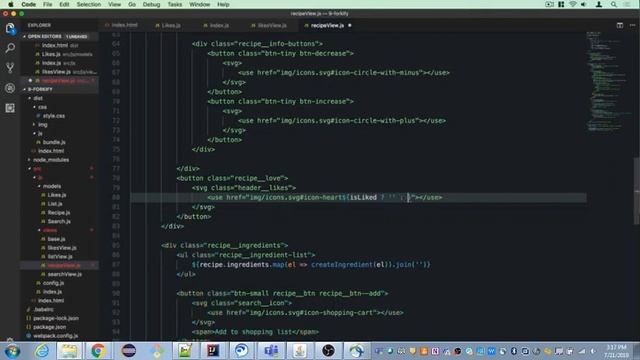
Task: Open listView.js in the views folder
Action: pyautogui.click(x=60, y=257)
